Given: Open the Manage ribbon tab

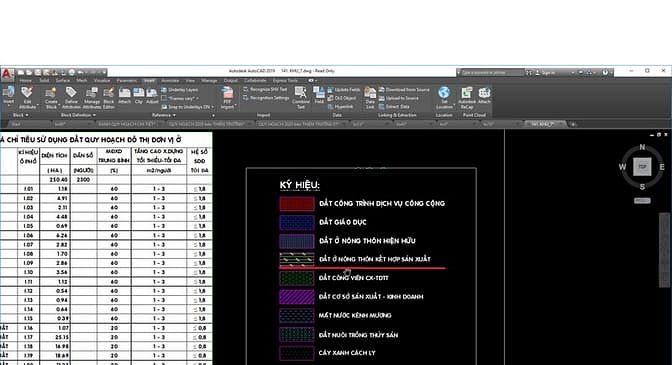Looking at the screenshot, I should (209, 81).
